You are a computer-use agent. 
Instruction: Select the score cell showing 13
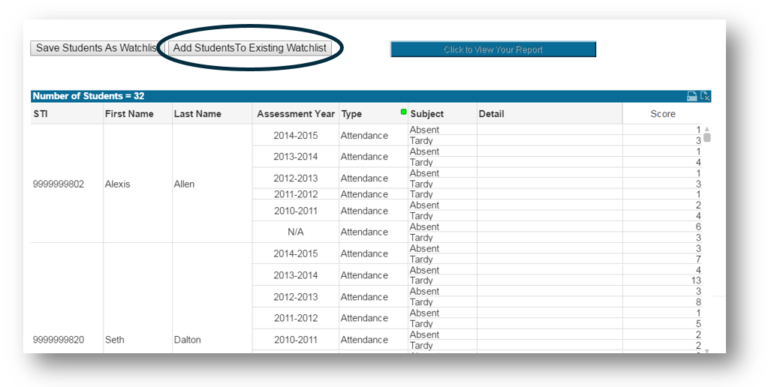click(662, 280)
